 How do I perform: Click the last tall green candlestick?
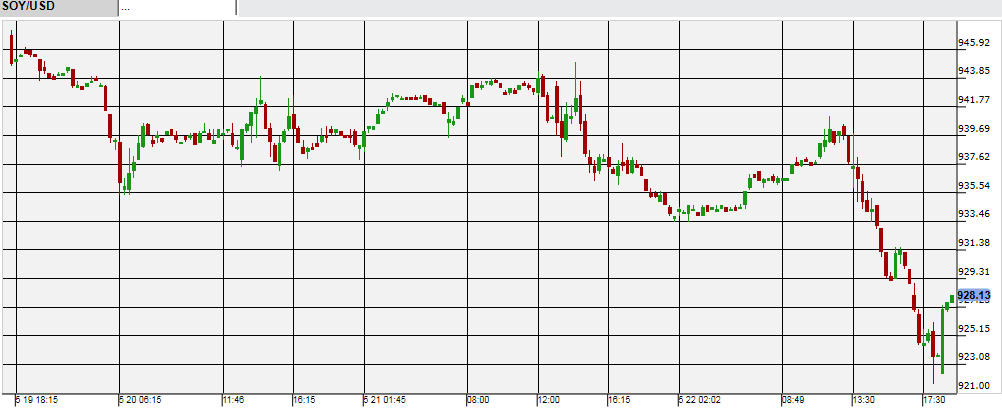(x=942, y=340)
